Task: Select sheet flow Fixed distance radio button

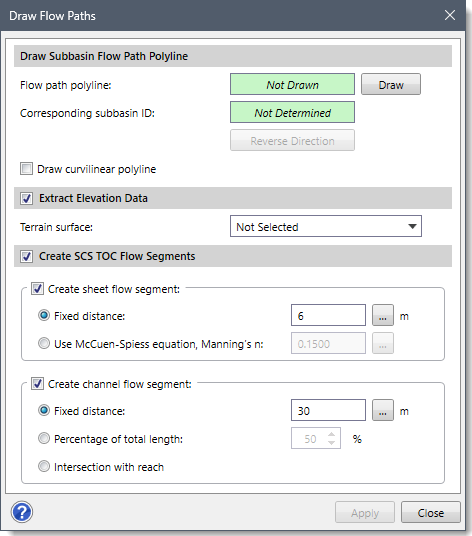Action: click(44, 315)
